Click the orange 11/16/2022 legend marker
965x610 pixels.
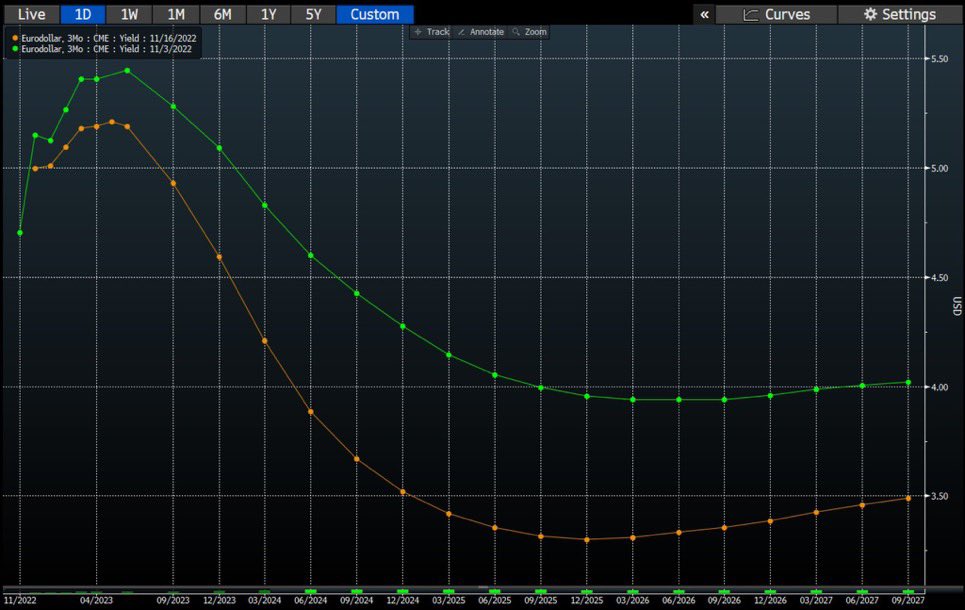pyautogui.click(x=15, y=38)
